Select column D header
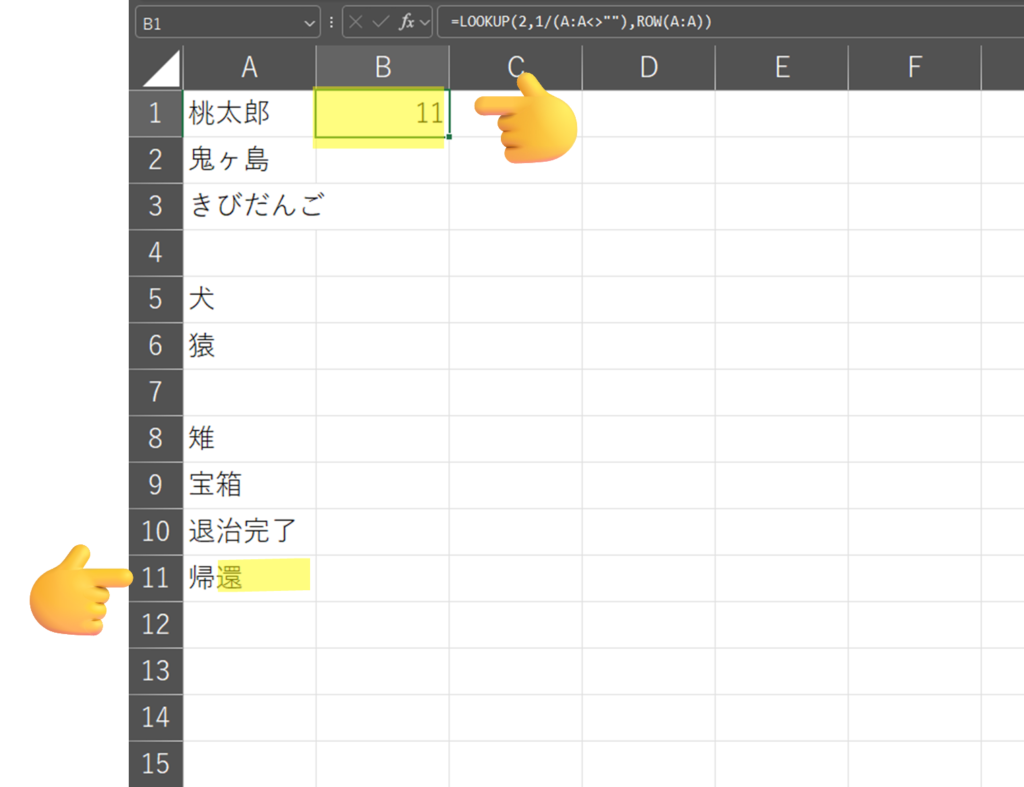The height and width of the screenshot is (787, 1024). point(648,67)
